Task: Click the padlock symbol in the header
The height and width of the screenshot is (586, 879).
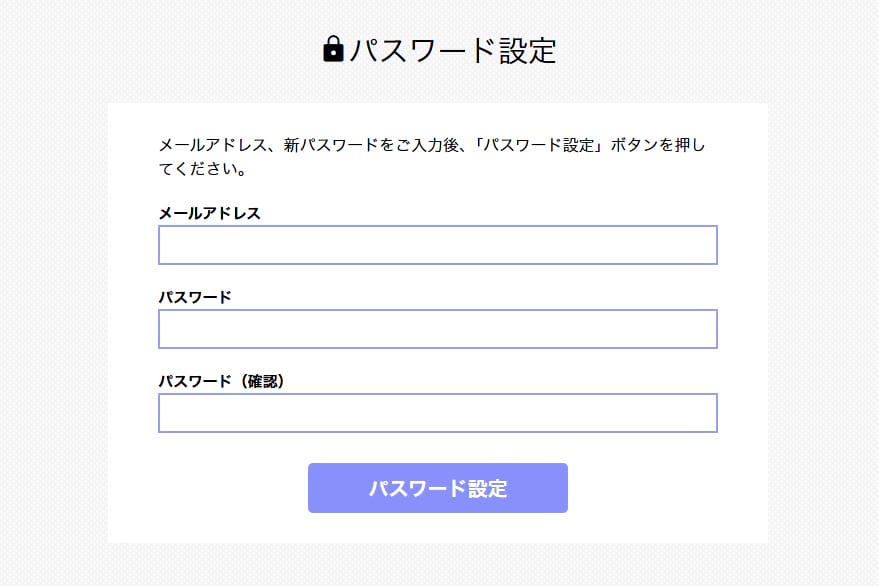Action: (333, 49)
